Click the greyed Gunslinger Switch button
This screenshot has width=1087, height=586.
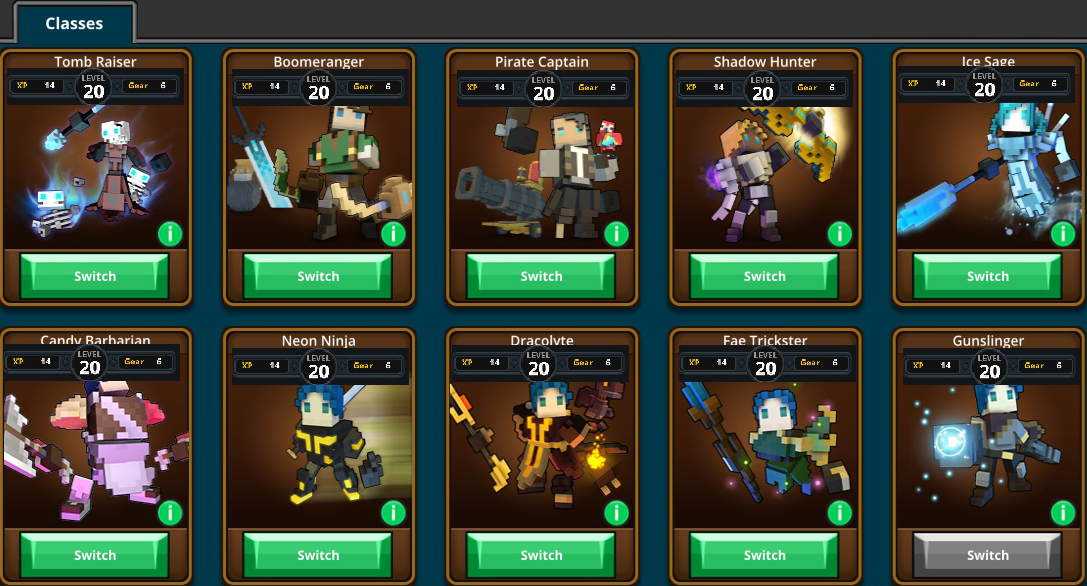988,555
